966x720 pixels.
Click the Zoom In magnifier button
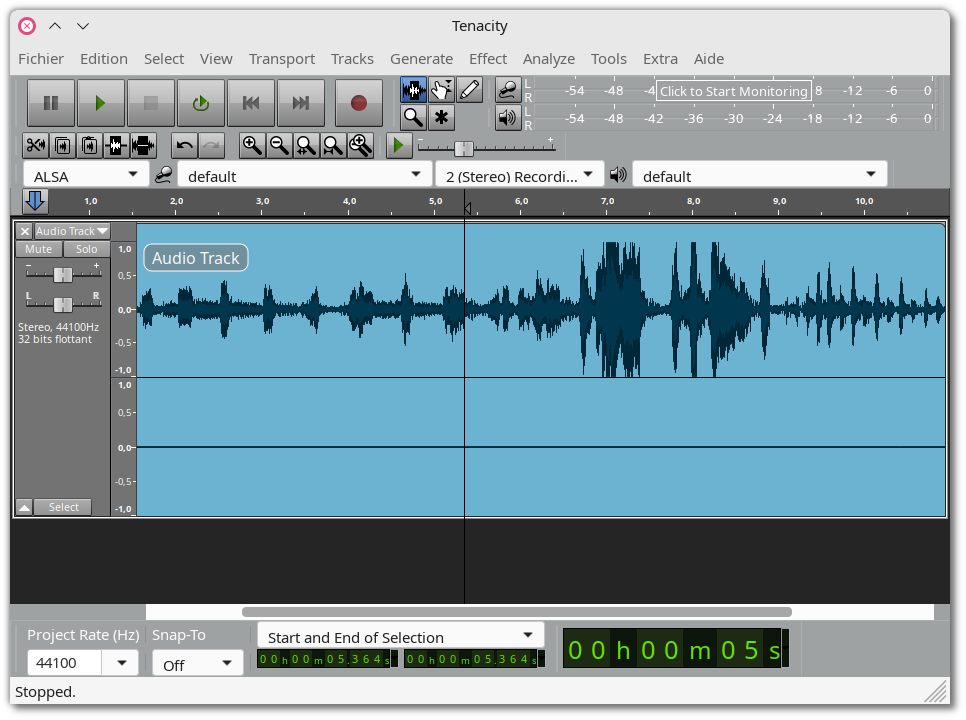point(252,145)
